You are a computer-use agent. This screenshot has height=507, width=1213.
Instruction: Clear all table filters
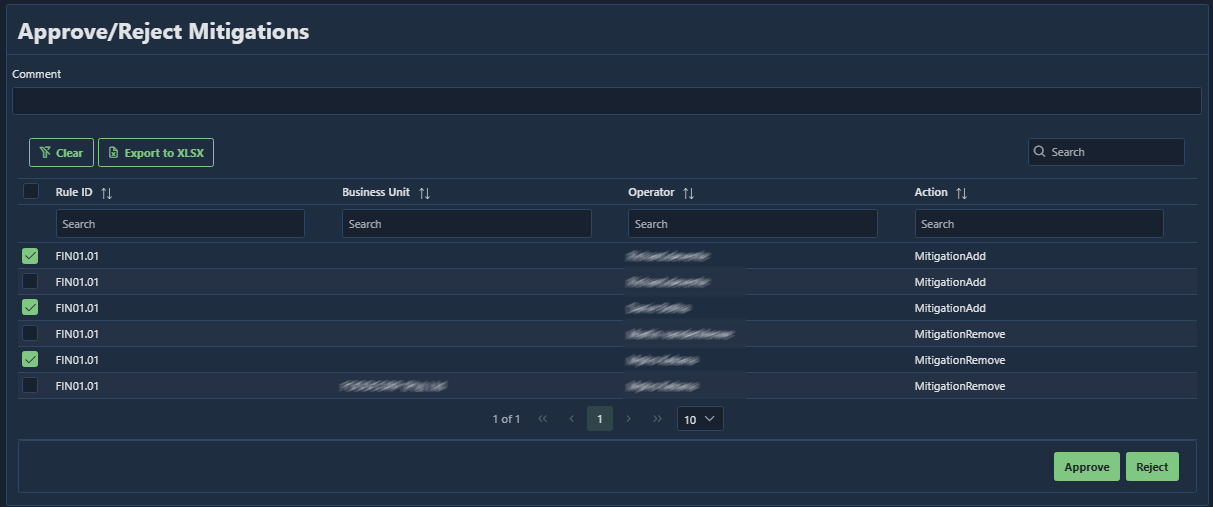(61, 153)
